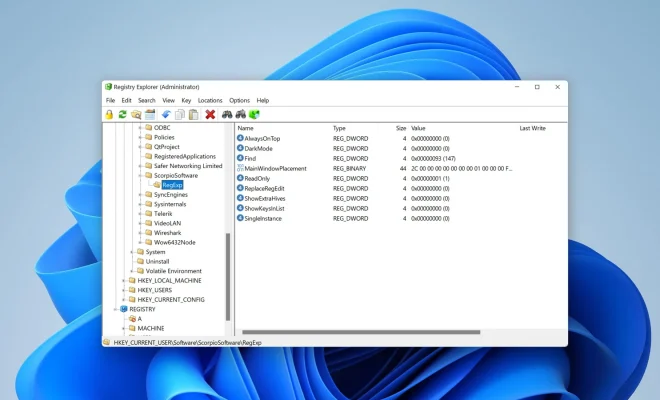Select the Sysinternals key in the tree
660x400 pixels.
pyautogui.click(x=170, y=204)
